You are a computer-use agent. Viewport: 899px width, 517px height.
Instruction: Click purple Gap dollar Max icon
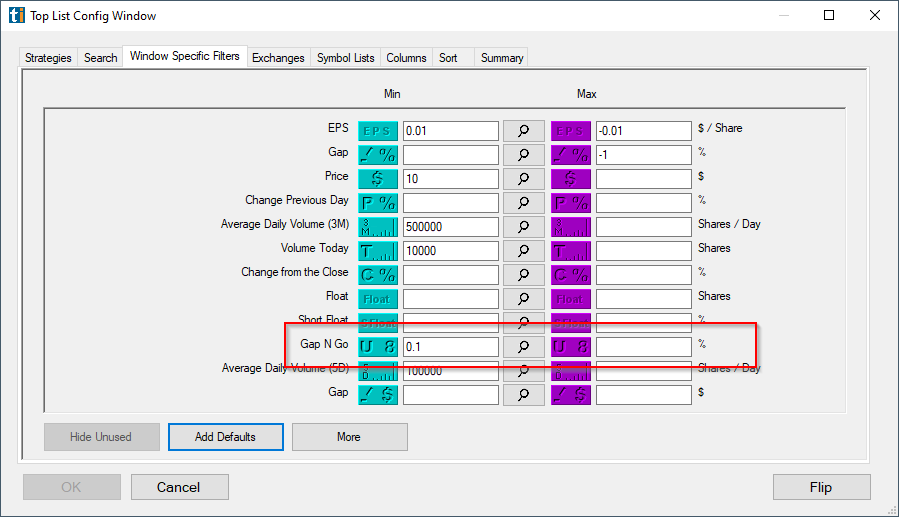(x=570, y=395)
